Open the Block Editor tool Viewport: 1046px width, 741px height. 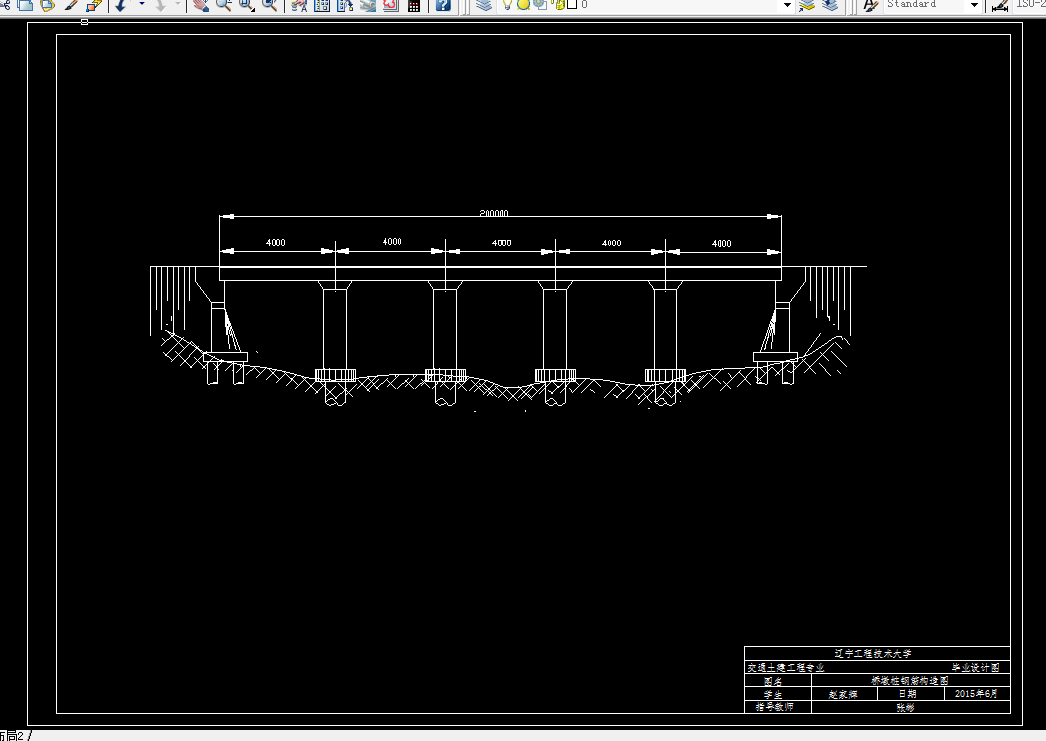click(x=94, y=5)
